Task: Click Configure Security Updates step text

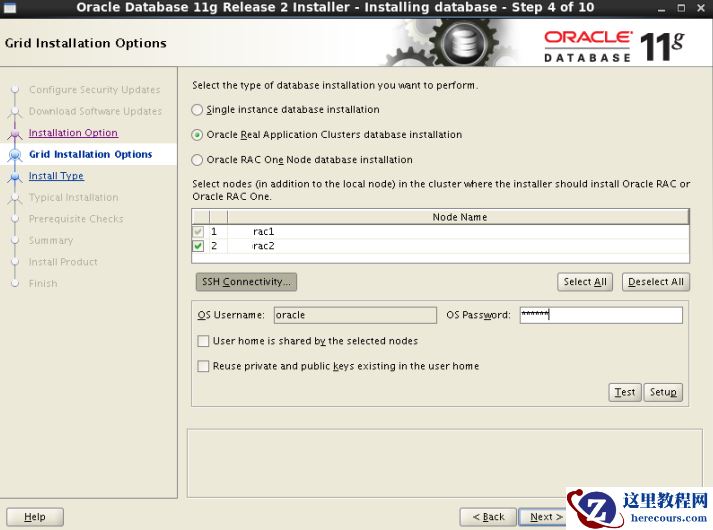Action: (x=95, y=90)
